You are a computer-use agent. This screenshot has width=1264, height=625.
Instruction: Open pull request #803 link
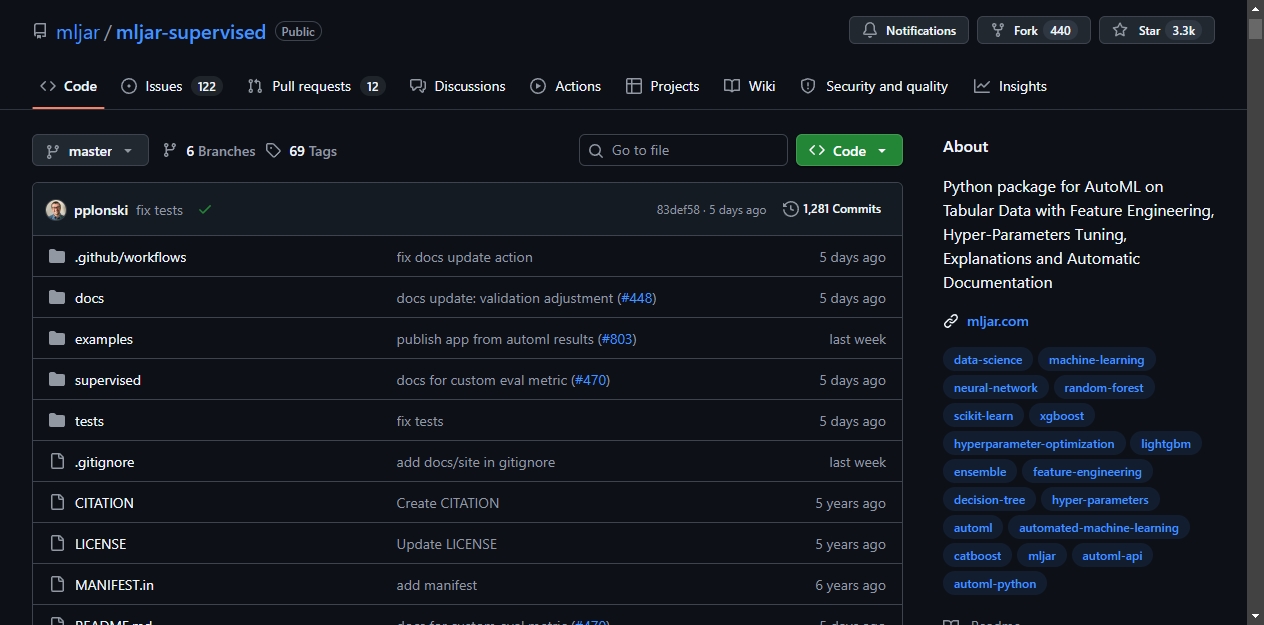(617, 339)
